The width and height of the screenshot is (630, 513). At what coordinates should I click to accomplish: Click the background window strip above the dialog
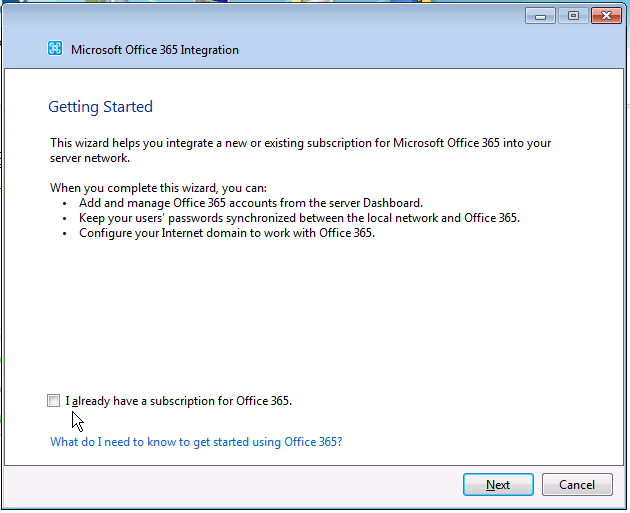coord(300,2)
